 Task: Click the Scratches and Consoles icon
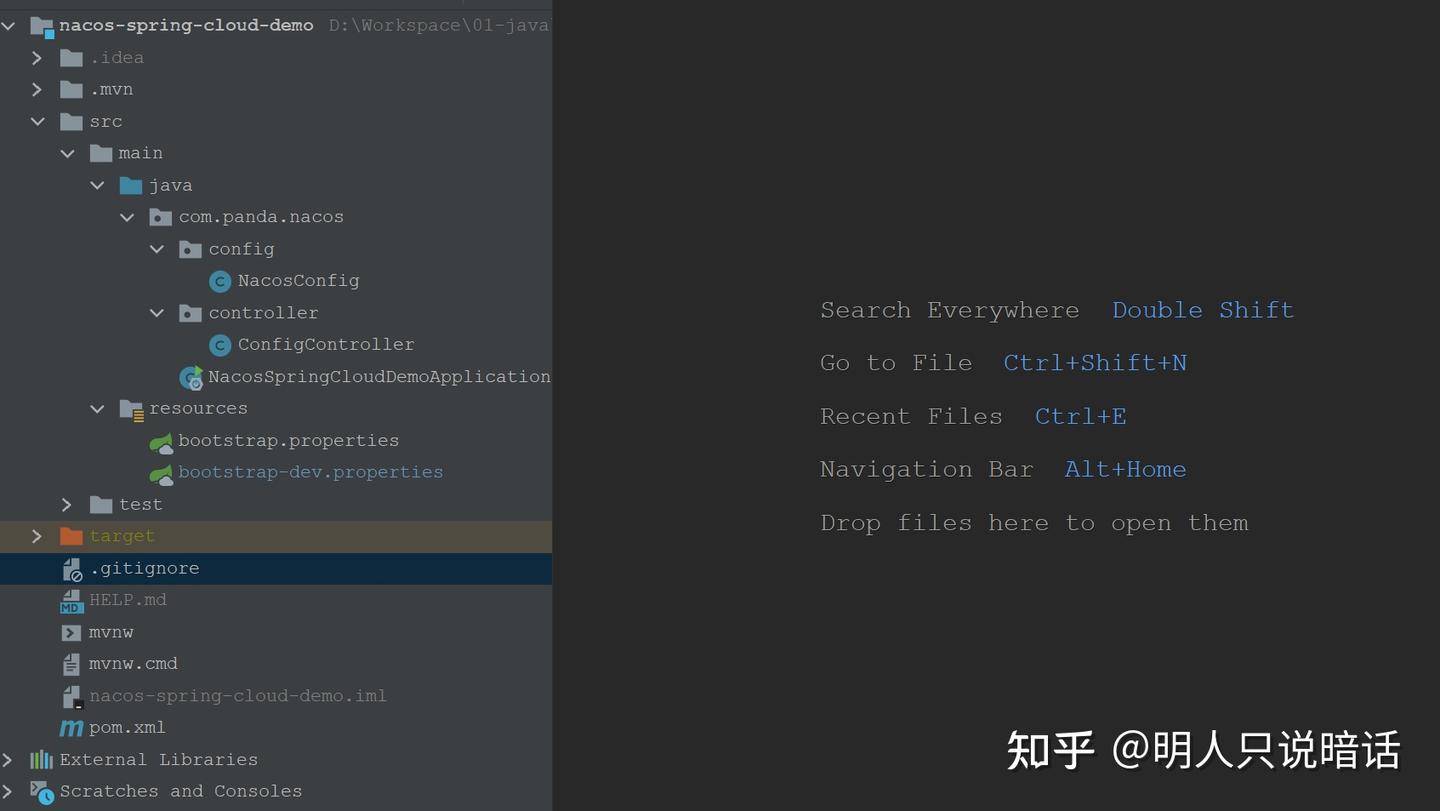pos(41,791)
